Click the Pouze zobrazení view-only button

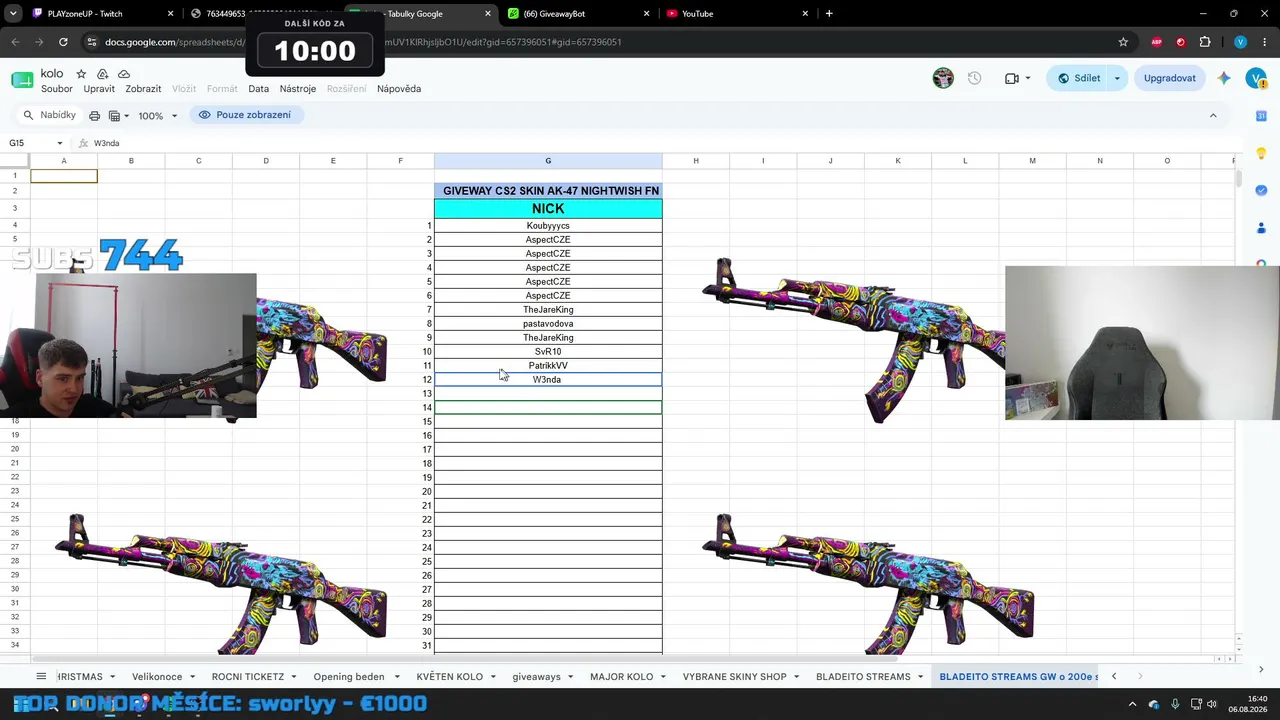246,115
